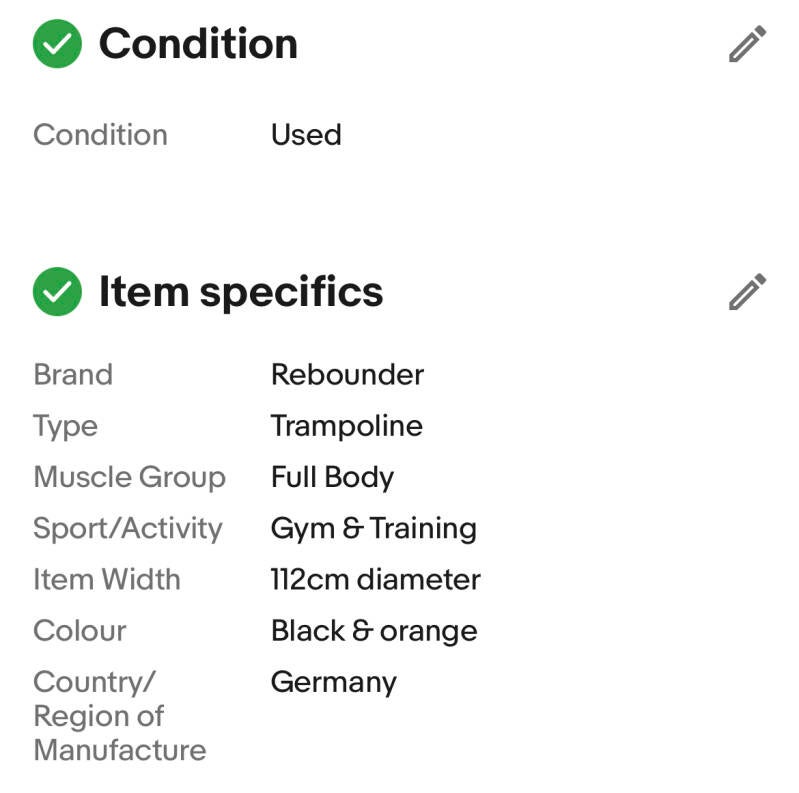Tap the Full Body muscle group value

(332, 477)
